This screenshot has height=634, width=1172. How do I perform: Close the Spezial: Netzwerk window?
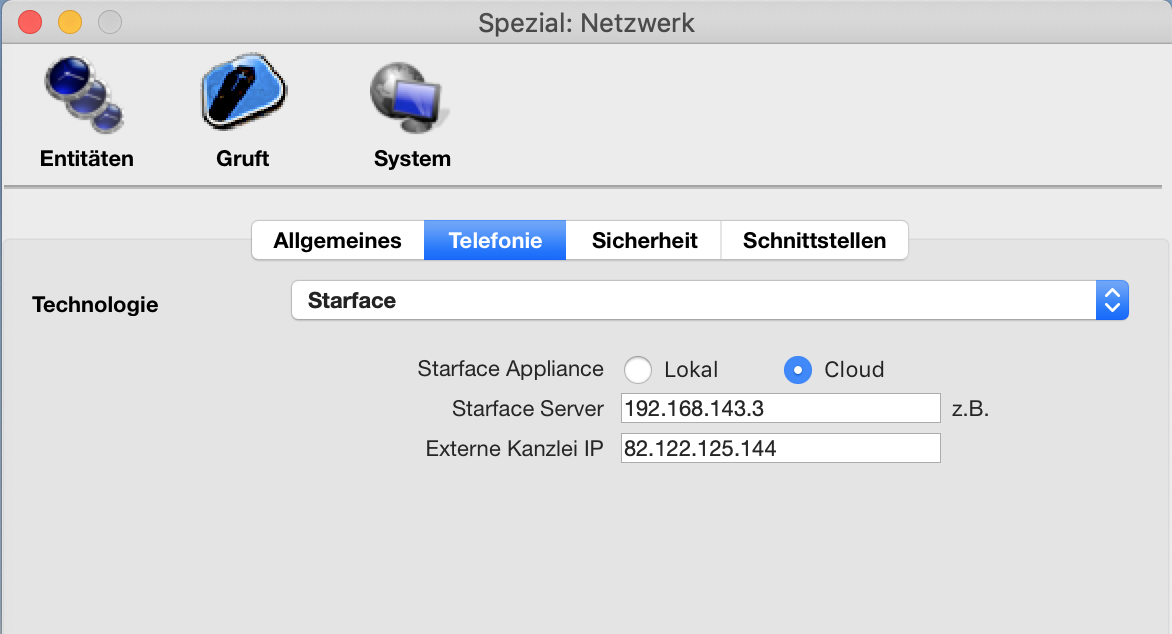coord(30,22)
